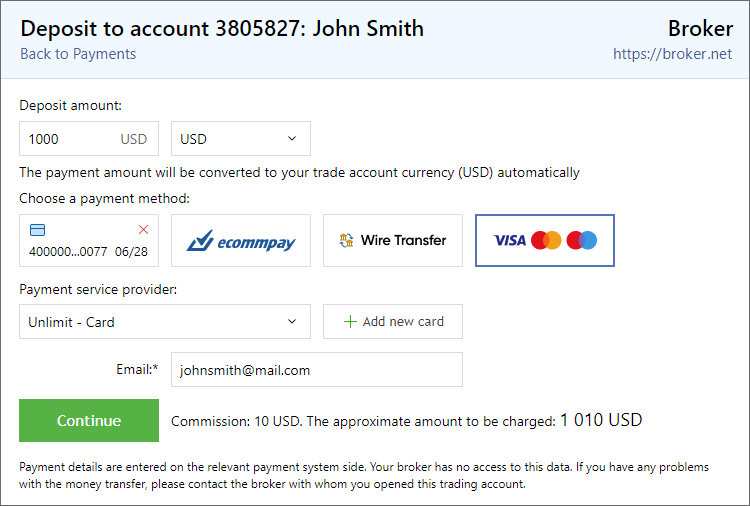Screen dimensions: 750x506
Task: Click the Email input field
Action: (316, 370)
